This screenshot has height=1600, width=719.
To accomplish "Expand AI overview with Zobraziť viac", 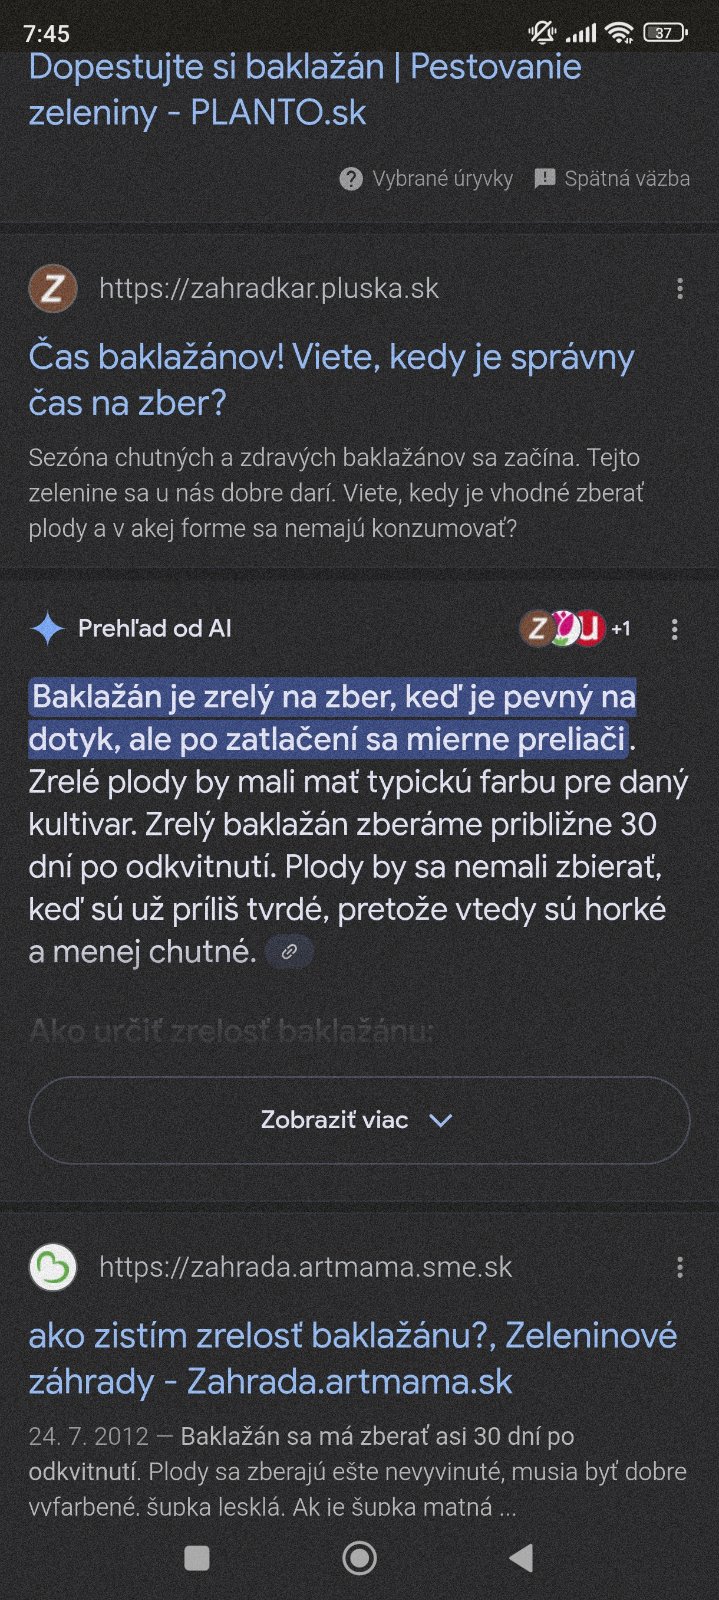I will coord(335,1120).
